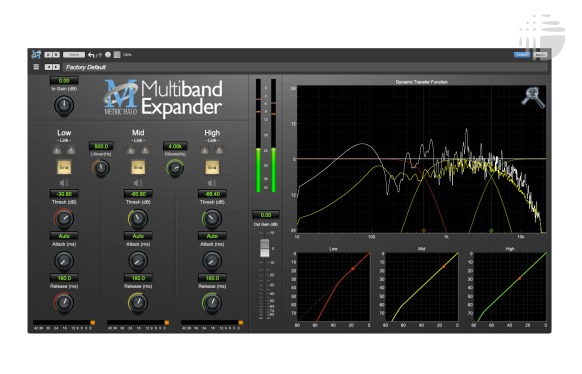
Task: Toggle the Mid band Ena enable button
Action: (x=138, y=167)
